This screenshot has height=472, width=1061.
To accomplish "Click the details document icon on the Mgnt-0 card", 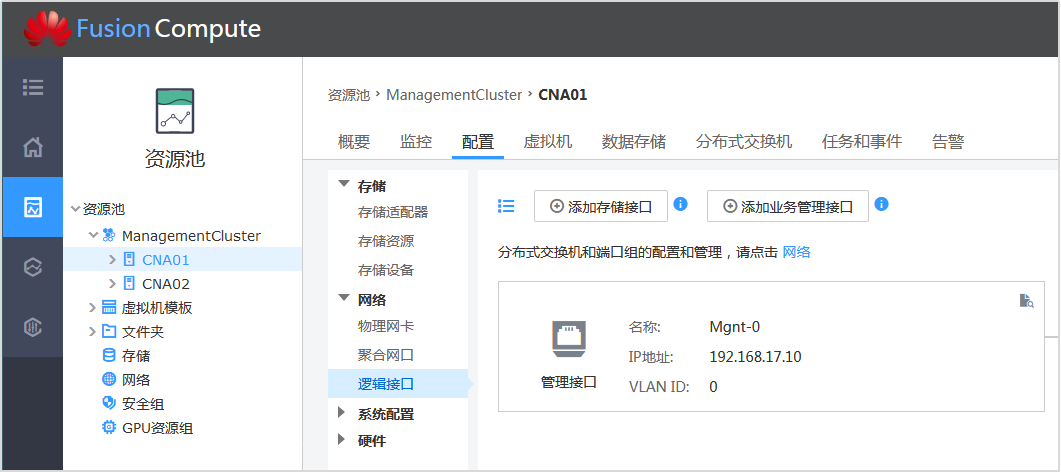I will coord(1026,301).
